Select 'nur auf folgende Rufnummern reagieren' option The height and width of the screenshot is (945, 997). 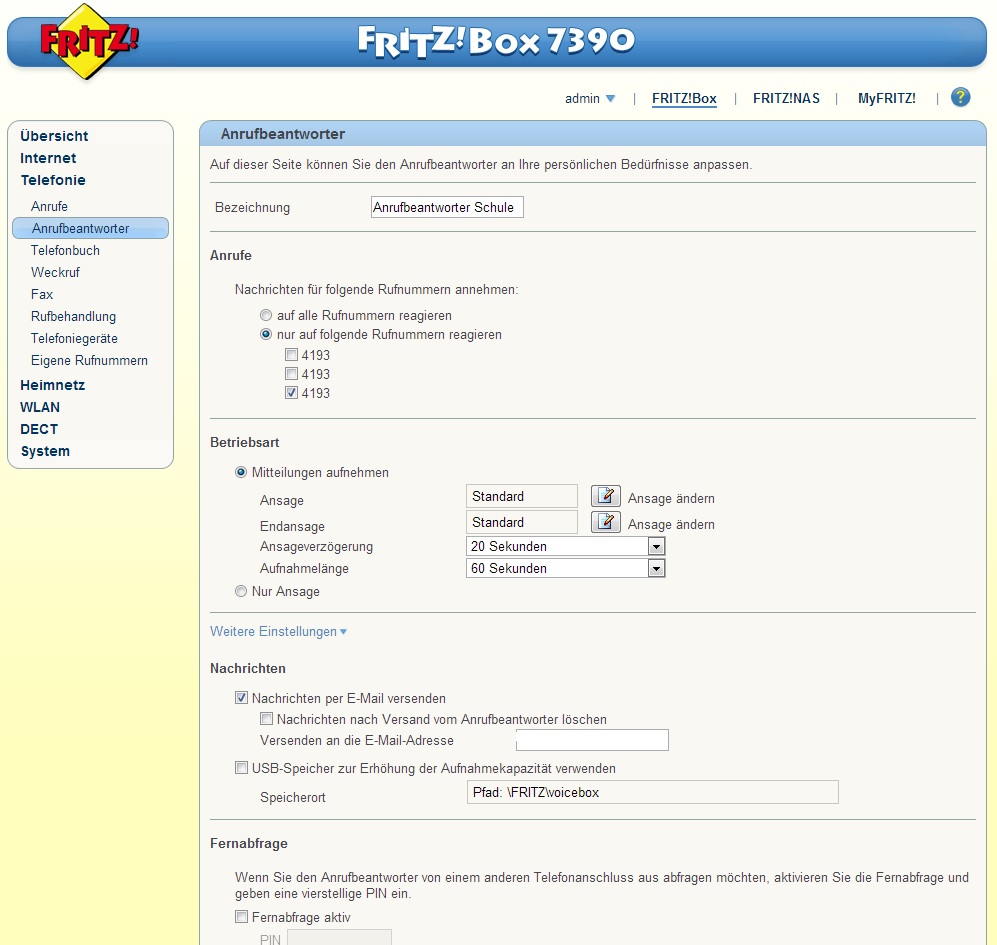(x=266, y=335)
